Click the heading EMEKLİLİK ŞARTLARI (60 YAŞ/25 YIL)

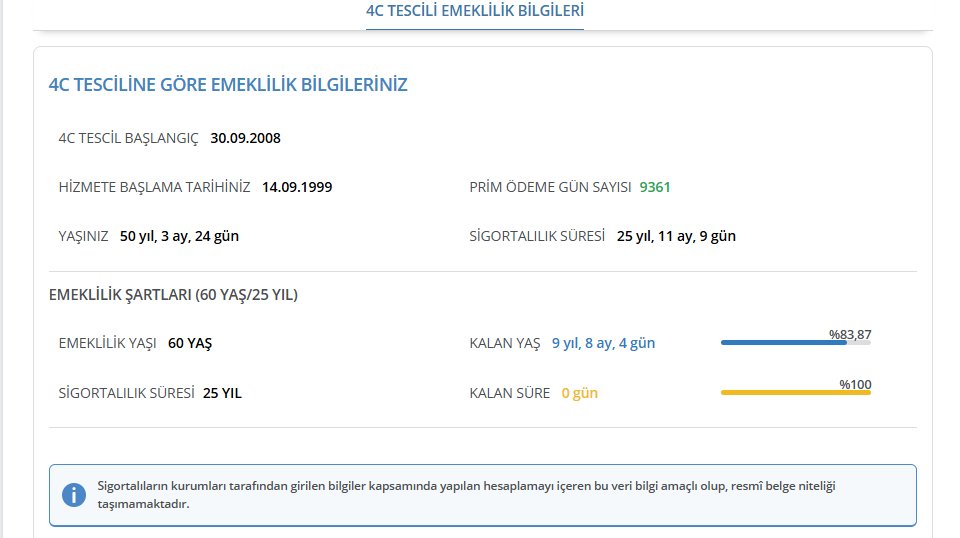pyautogui.click(x=173, y=295)
